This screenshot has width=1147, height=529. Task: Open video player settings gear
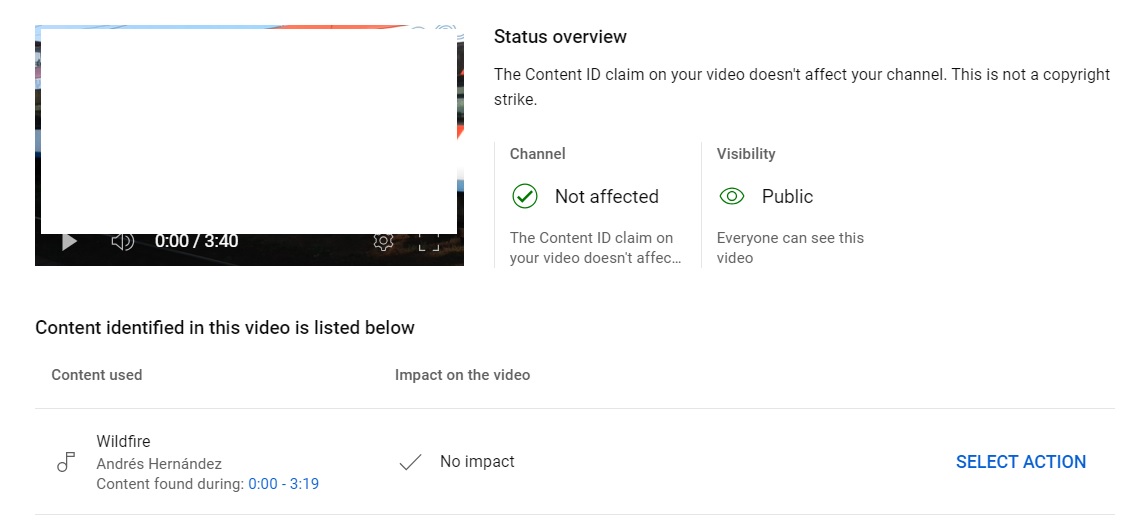pyautogui.click(x=383, y=242)
